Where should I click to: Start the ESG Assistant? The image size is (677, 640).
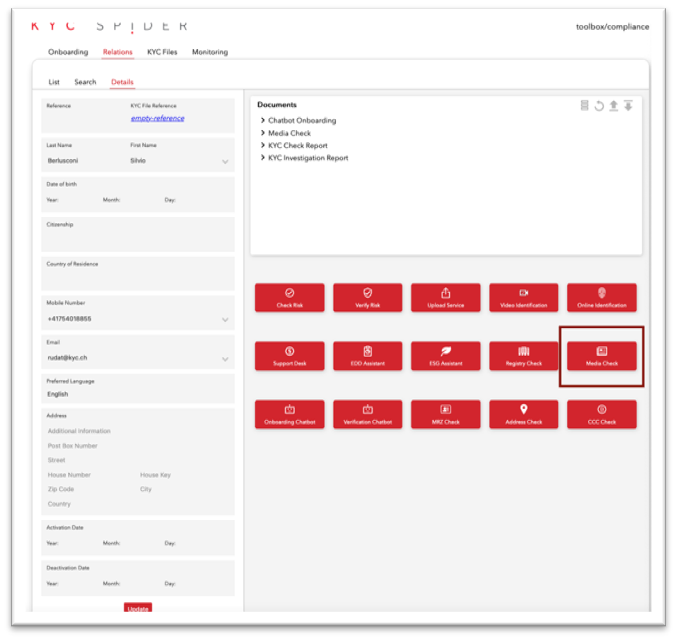445,356
